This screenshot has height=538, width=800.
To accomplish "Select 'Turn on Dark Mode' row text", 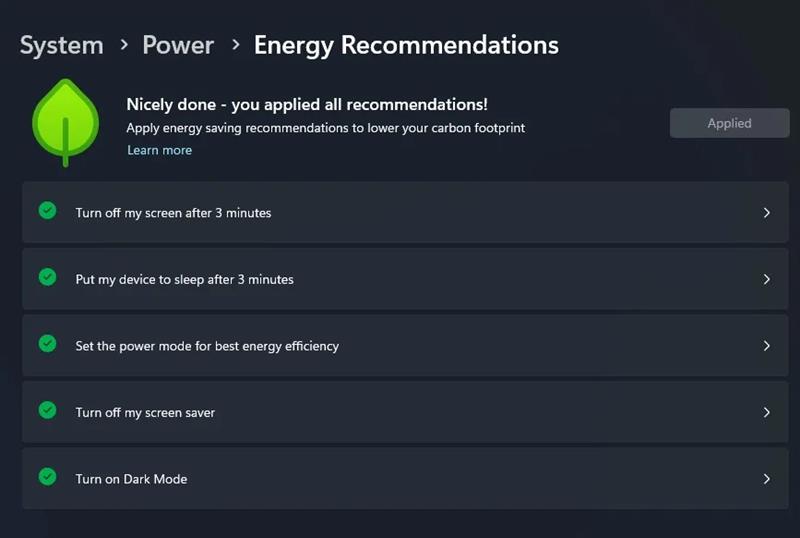I will 131,479.
